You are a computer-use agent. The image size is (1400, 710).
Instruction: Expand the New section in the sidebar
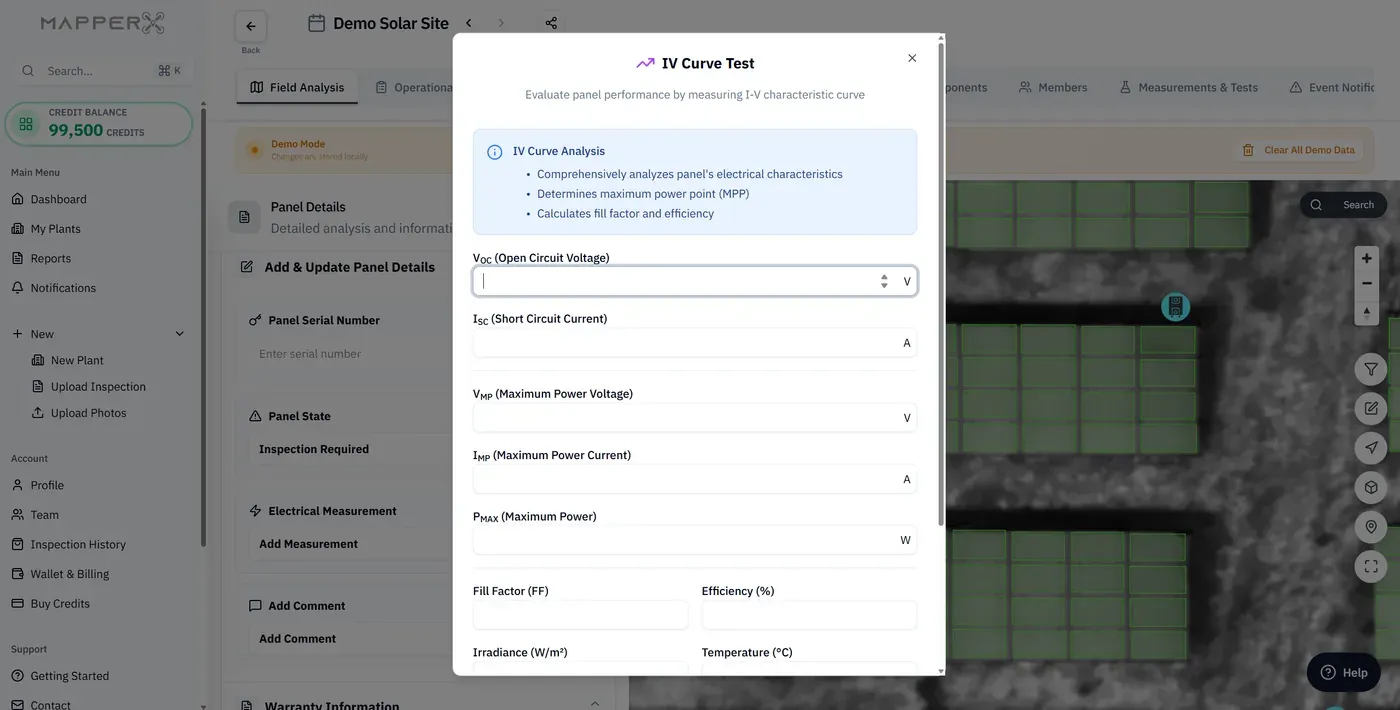(x=180, y=334)
